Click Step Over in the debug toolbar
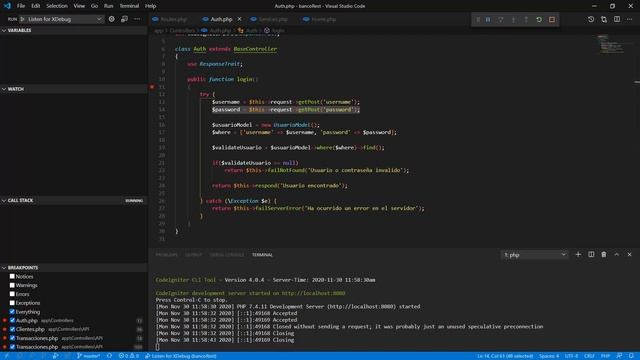The width and height of the screenshot is (640, 360). (501, 20)
